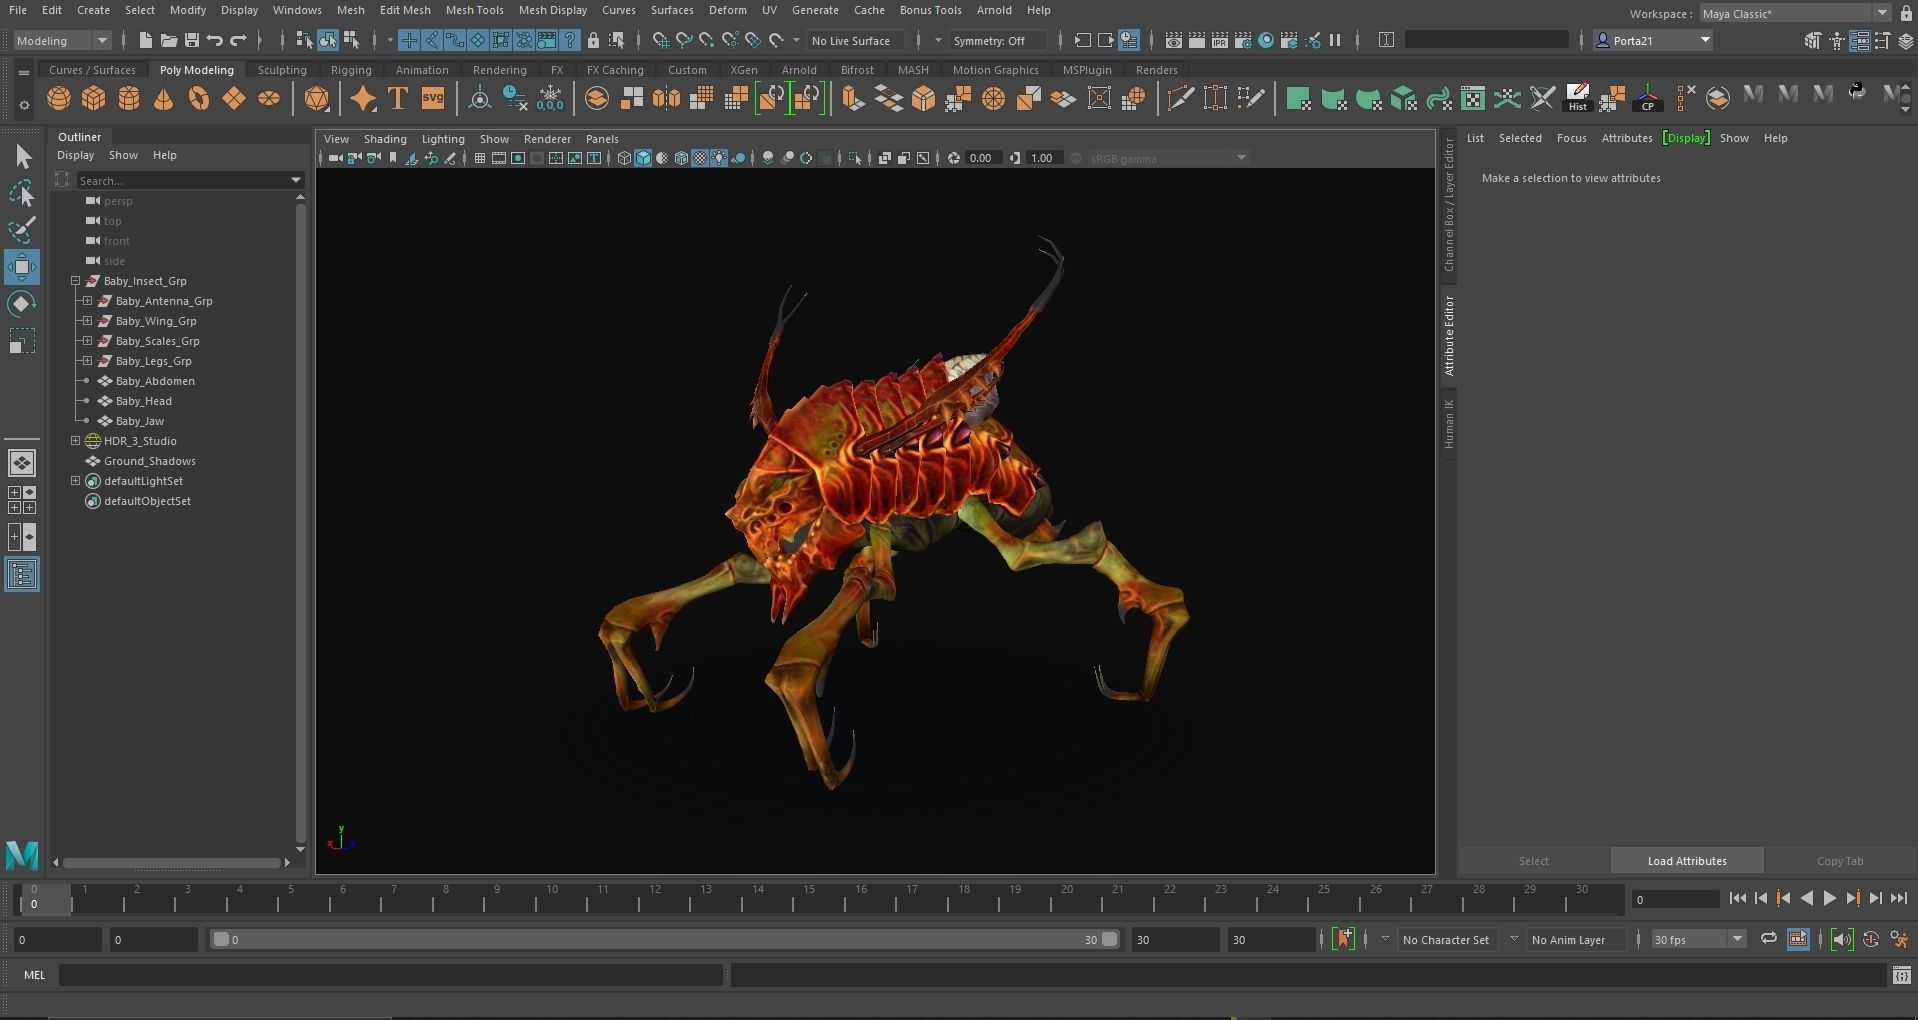1918x1020 pixels.
Task: Open the Script Editor icon
Action: click(1901, 975)
